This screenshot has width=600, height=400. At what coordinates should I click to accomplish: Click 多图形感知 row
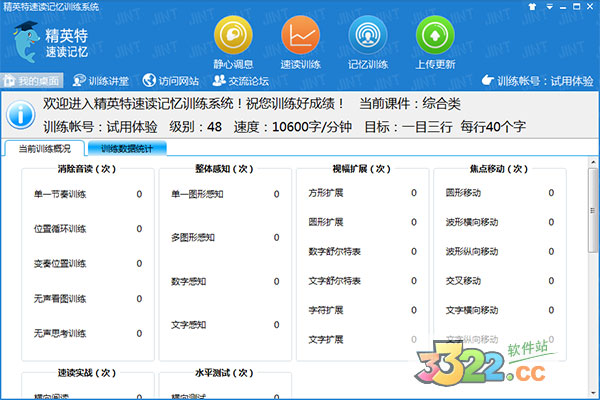[x=225, y=238]
